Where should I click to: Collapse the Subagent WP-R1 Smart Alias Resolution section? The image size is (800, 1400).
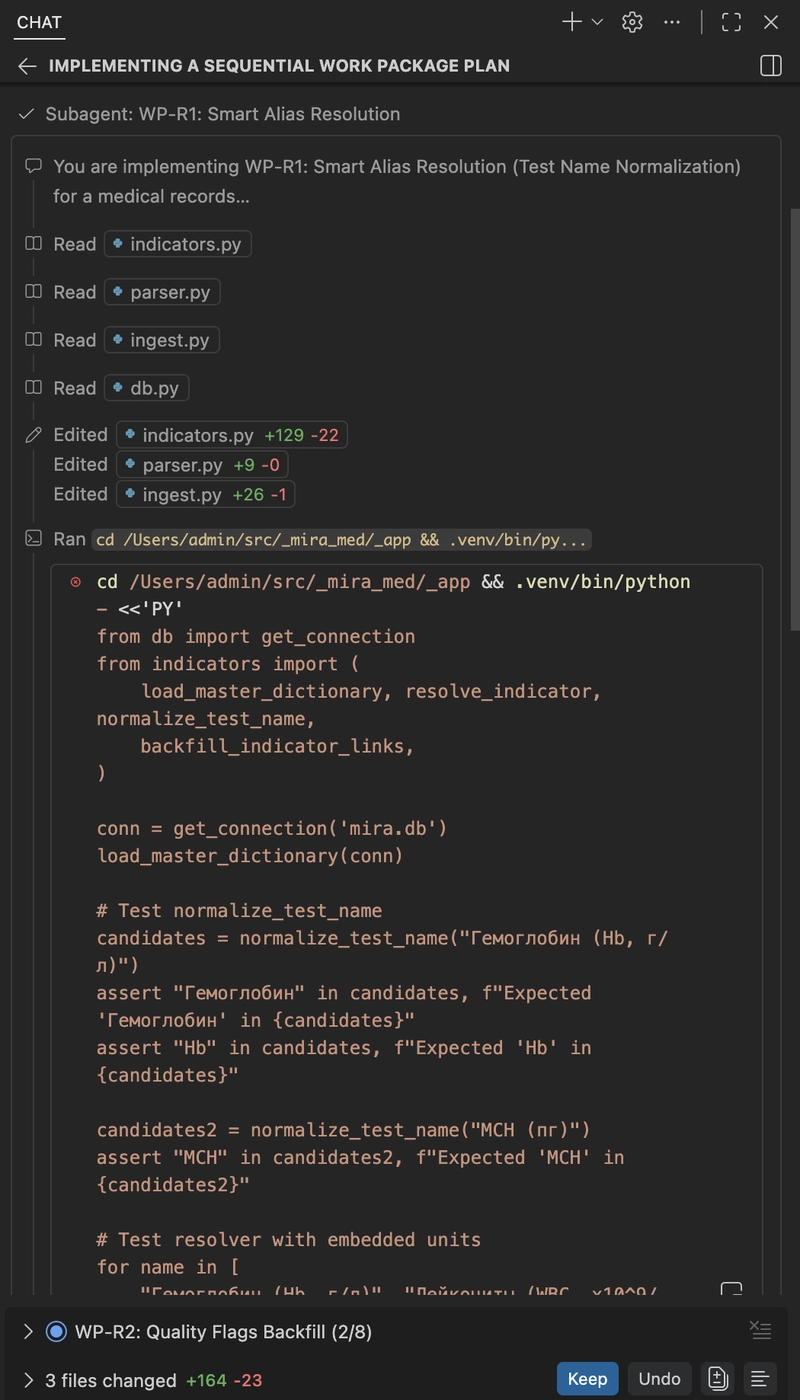pos(27,114)
